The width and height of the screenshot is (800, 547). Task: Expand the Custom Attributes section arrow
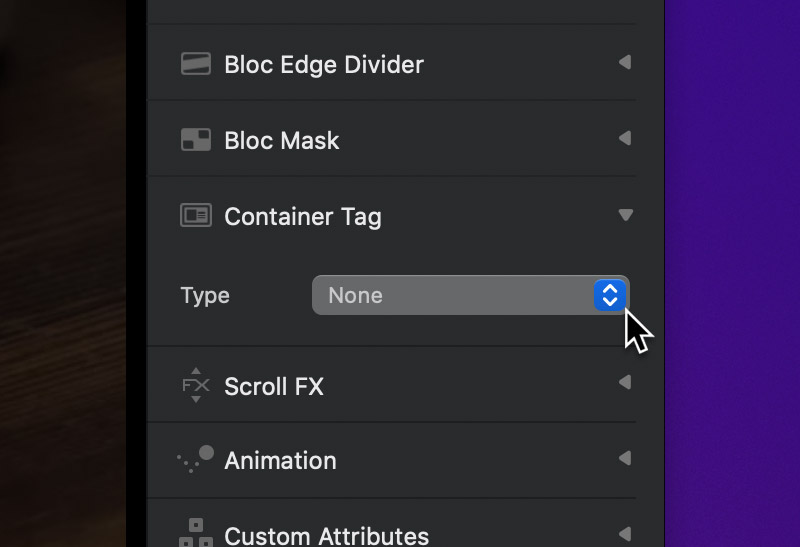pos(625,534)
